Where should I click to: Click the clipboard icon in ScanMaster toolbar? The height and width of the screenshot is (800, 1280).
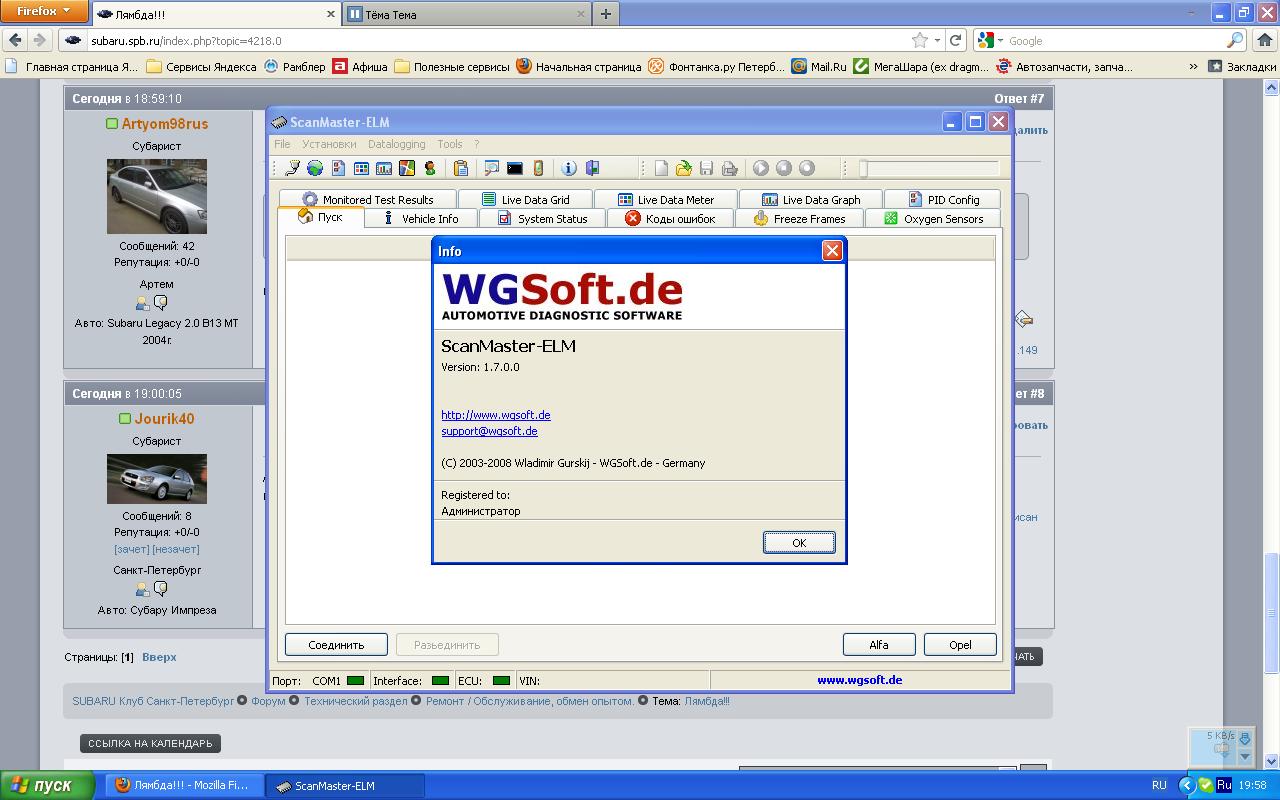pyautogui.click(x=461, y=168)
